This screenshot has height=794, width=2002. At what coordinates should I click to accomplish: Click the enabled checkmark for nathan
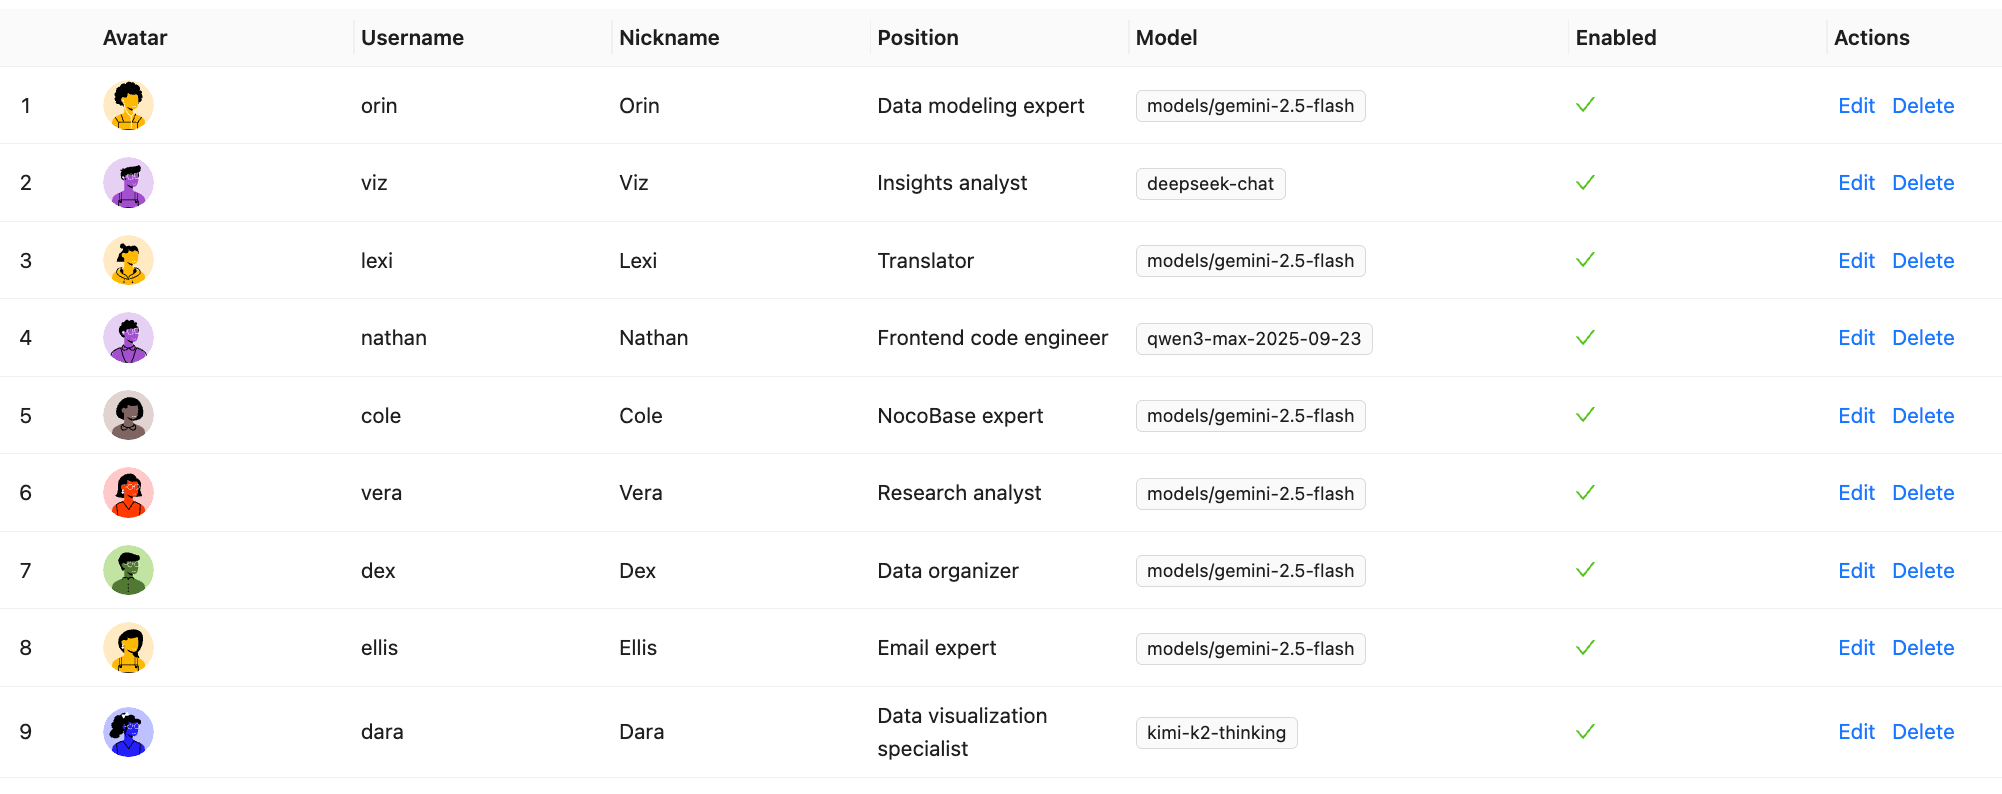(x=1585, y=338)
